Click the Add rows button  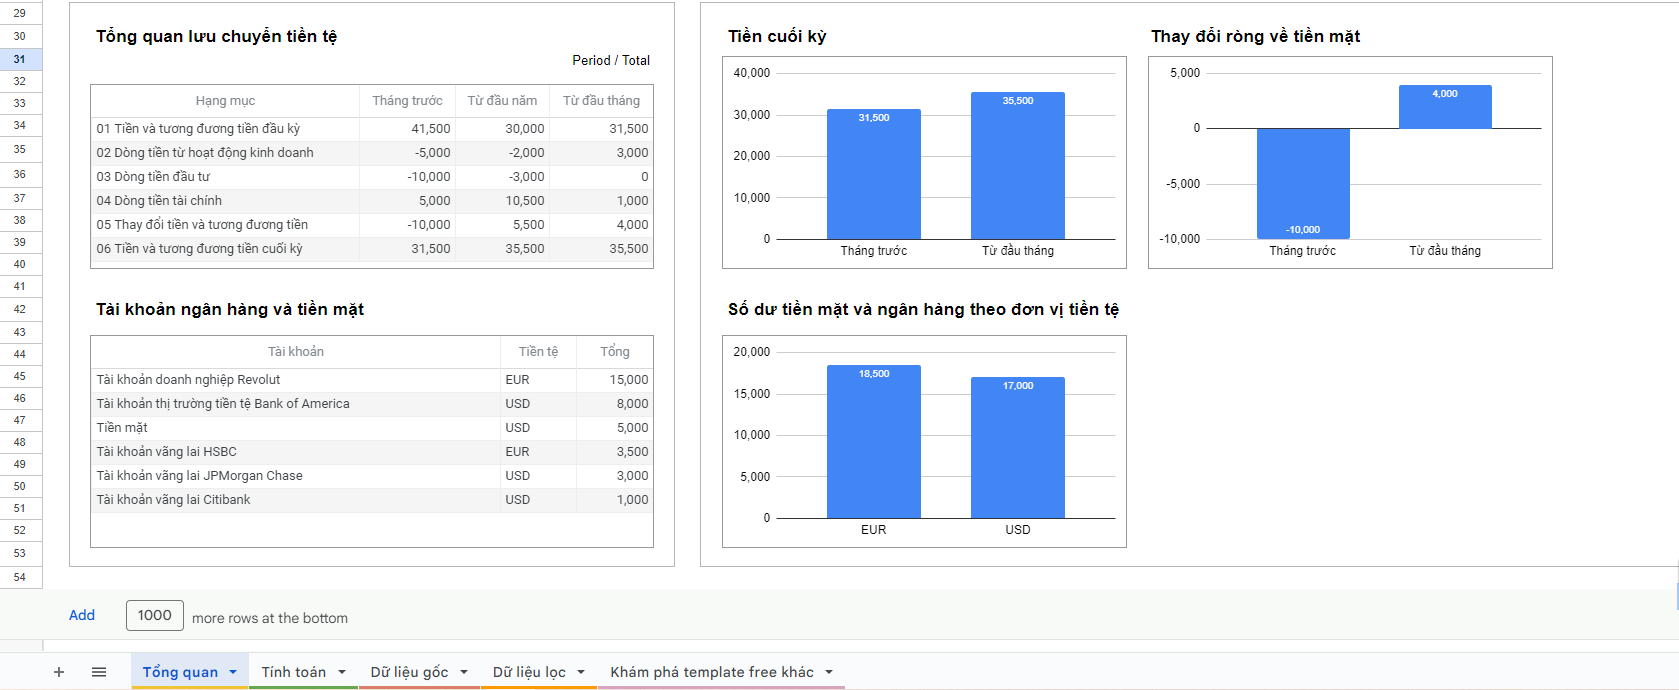coord(82,615)
